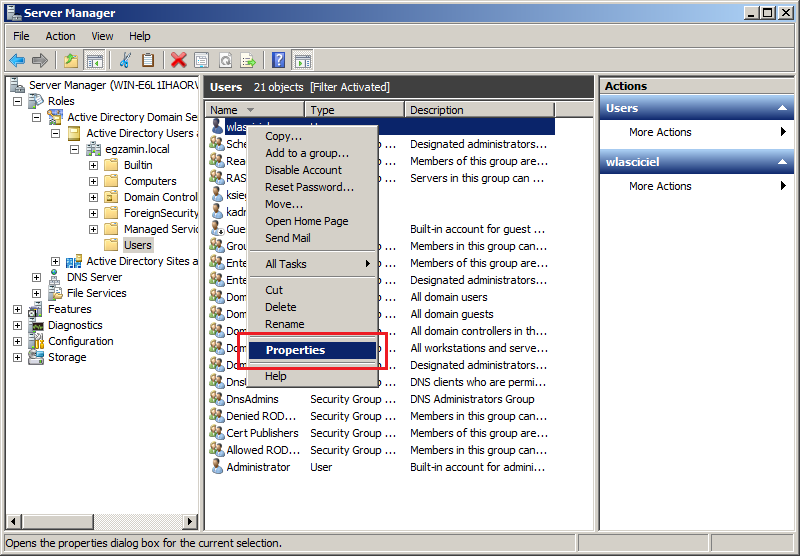The width and height of the screenshot is (800, 556).
Task: Click the Cert Publishers group icon
Action: (217, 433)
